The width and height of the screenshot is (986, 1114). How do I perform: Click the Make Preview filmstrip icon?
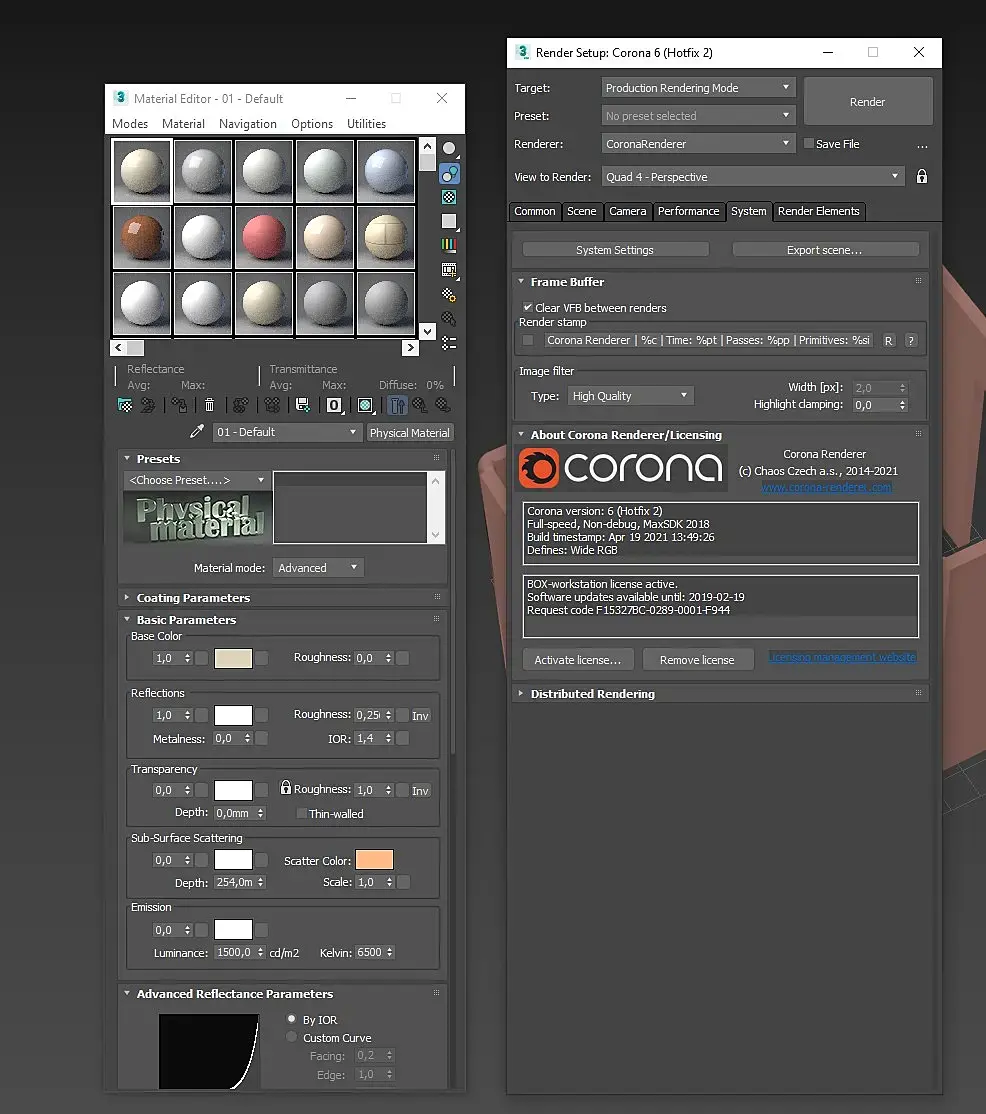(449, 270)
